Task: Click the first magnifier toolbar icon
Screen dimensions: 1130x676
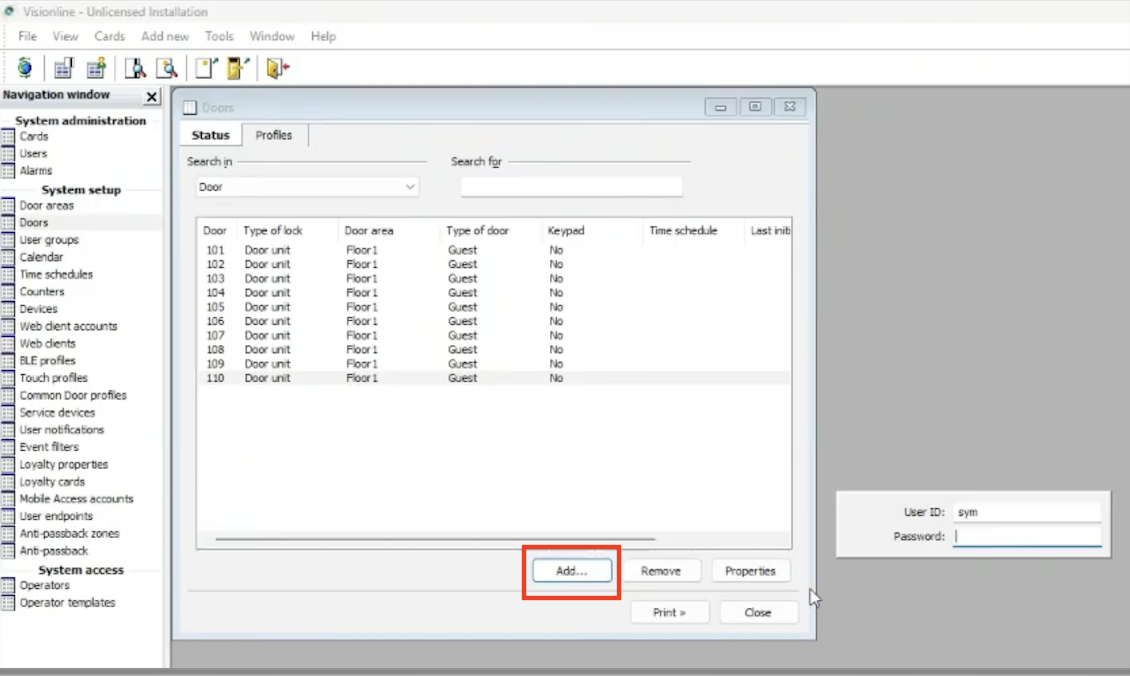Action: [135, 68]
